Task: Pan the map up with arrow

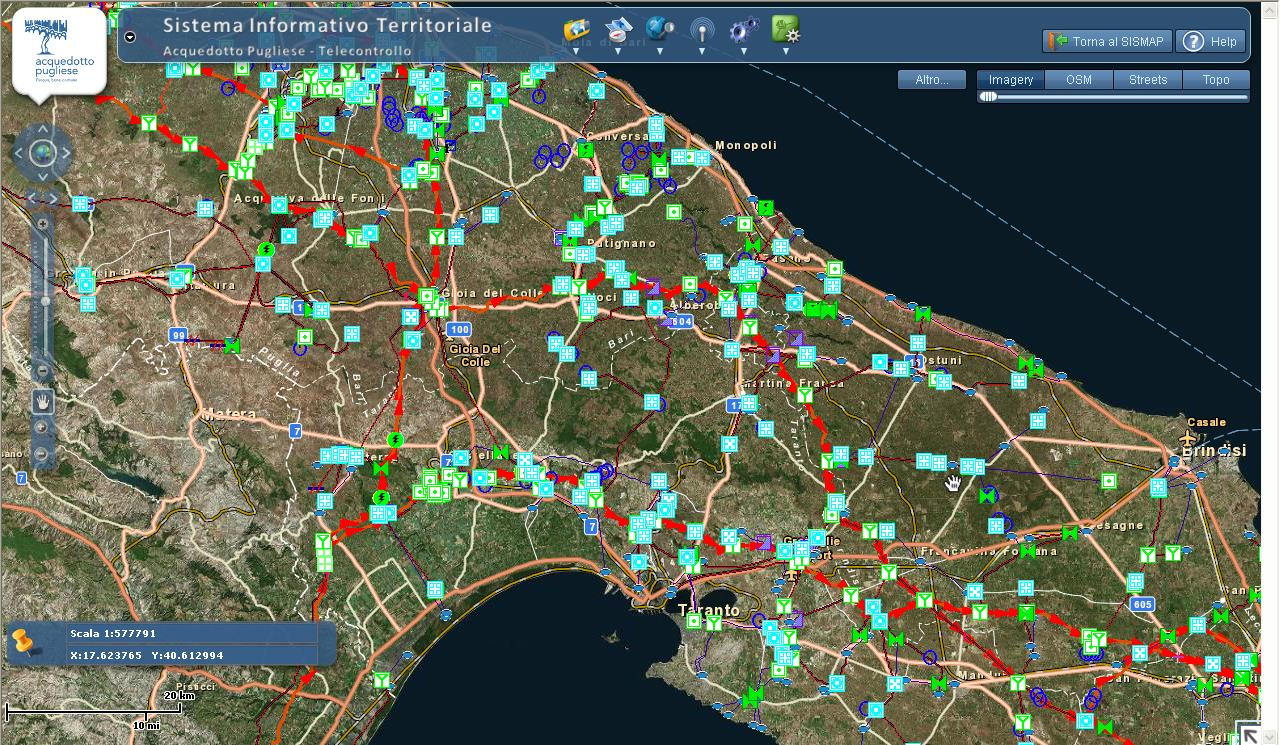Action: tap(42, 129)
